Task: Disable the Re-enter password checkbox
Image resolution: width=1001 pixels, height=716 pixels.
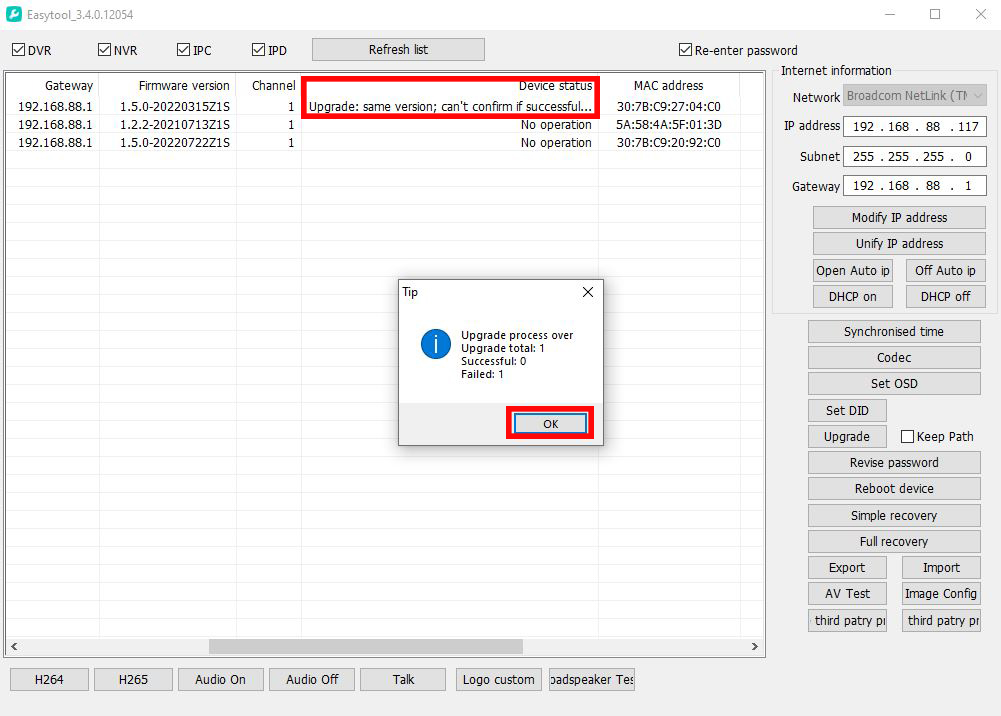Action: 685,50
